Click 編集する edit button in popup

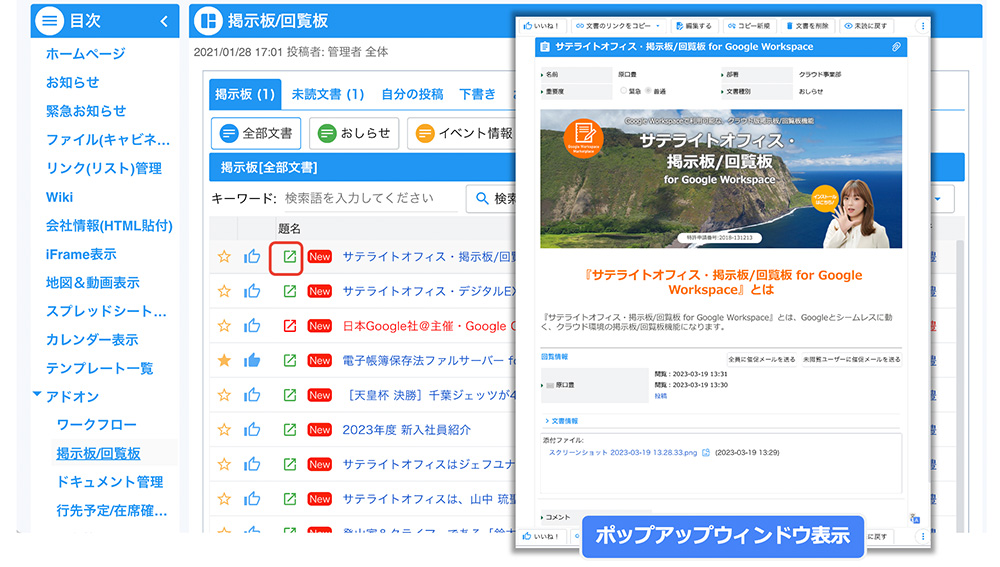click(695, 26)
